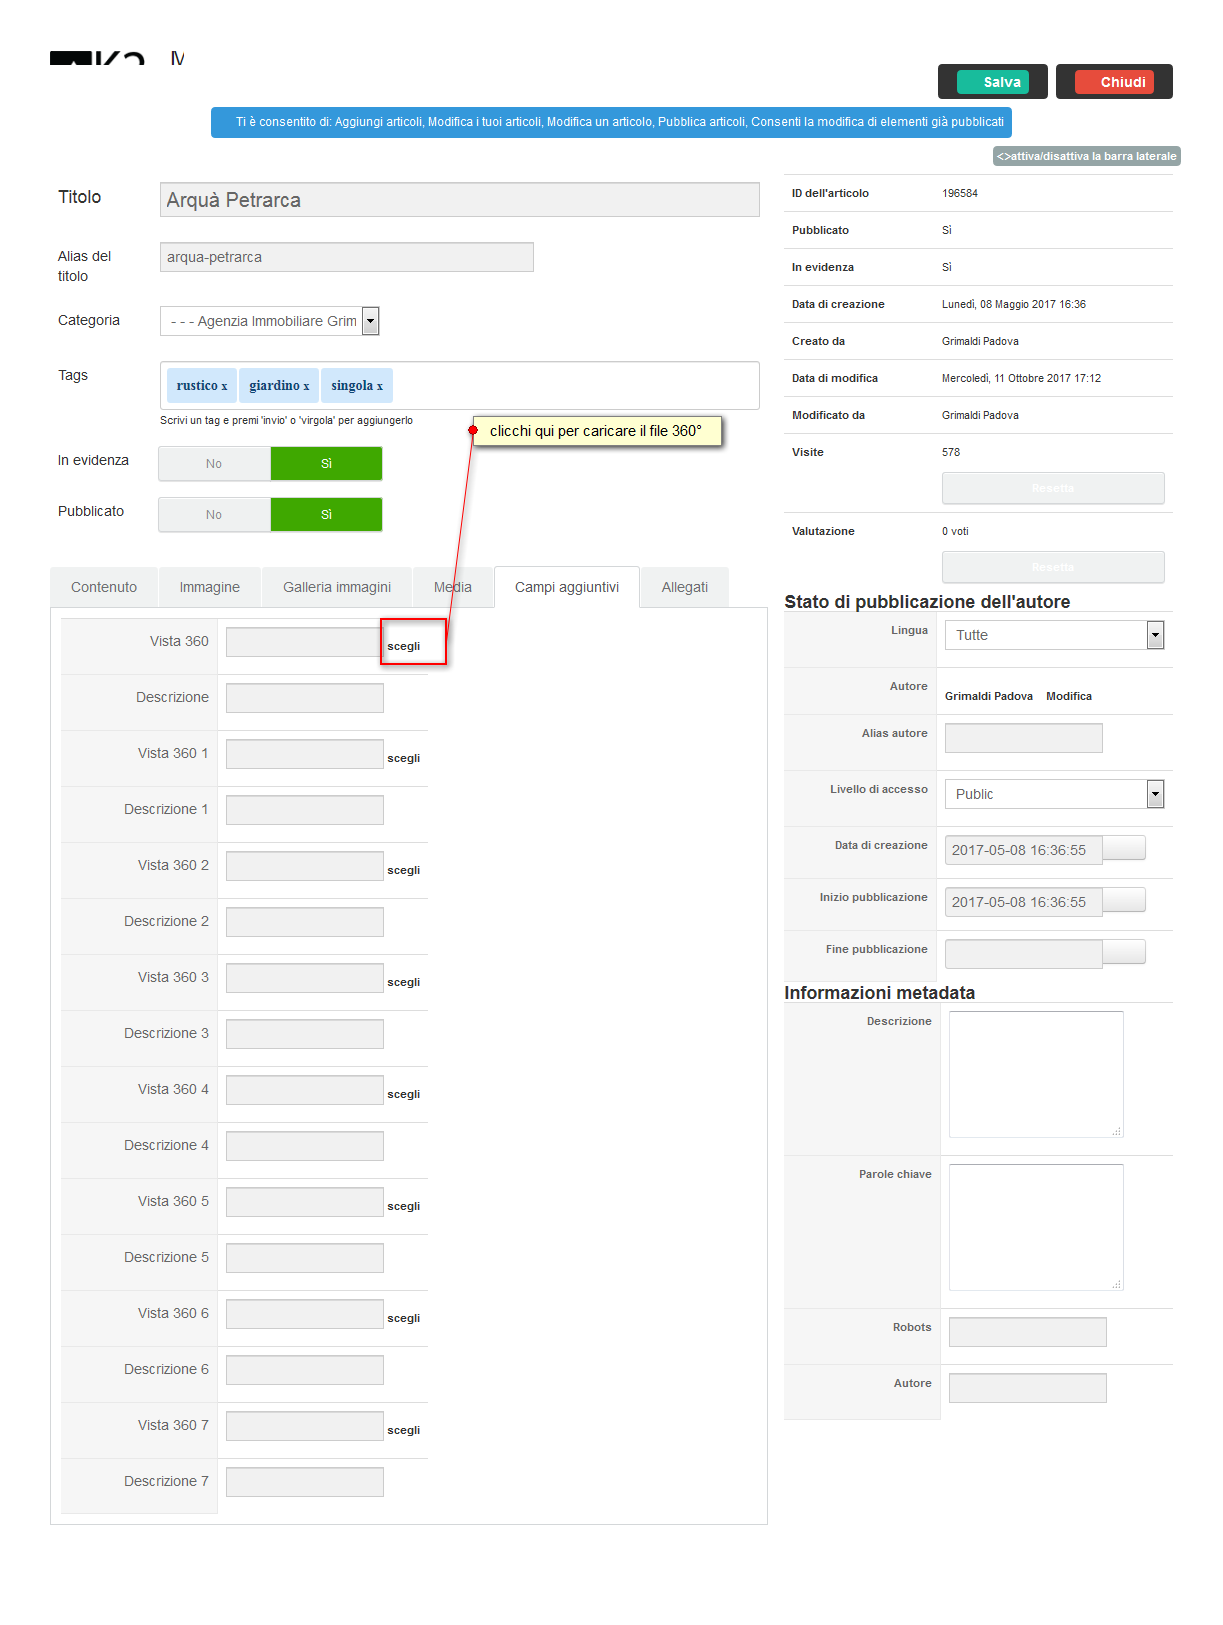1223x1625 pixels.
Task: Expand the Categoria dropdown
Action: pos(370,321)
